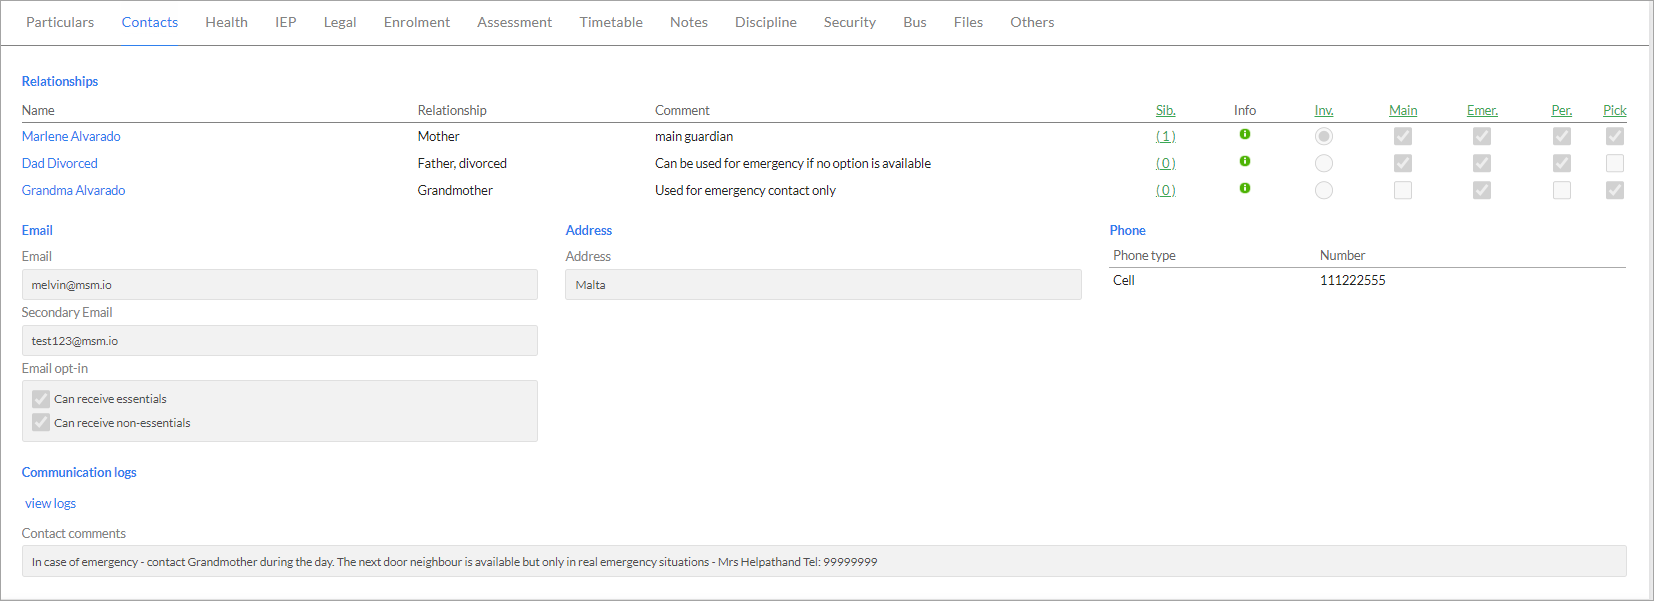The width and height of the screenshot is (1654, 601).
Task: Click info icon for Marlene Alvarado
Action: point(1245,134)
